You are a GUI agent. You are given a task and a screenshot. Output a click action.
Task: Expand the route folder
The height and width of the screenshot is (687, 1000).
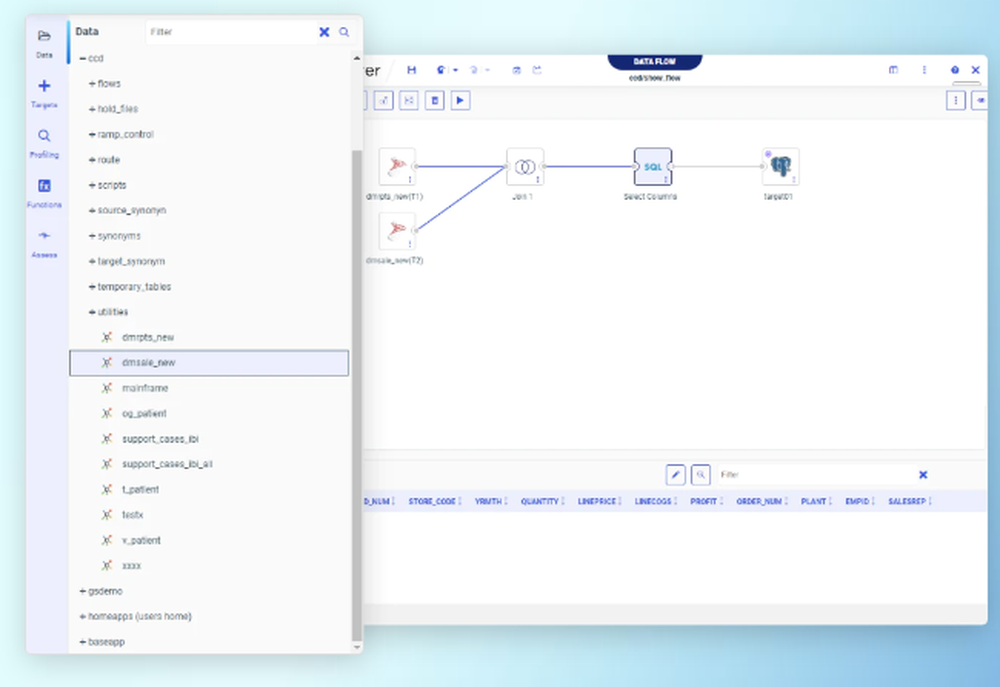[x=92, y=159]
